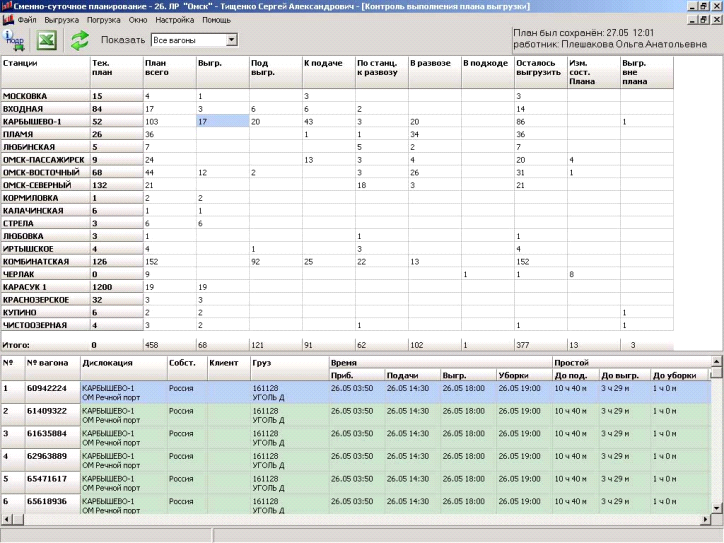This screenshot has width=724, height=543.
Task: Select the ИРТЫШСКОЕ station row
Action: pos(337,249)
